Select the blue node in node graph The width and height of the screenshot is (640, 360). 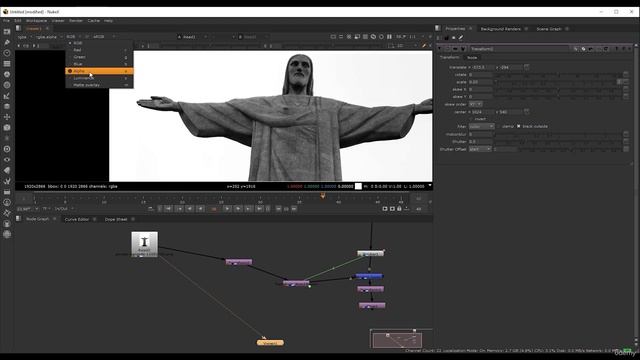click(369, 276)
